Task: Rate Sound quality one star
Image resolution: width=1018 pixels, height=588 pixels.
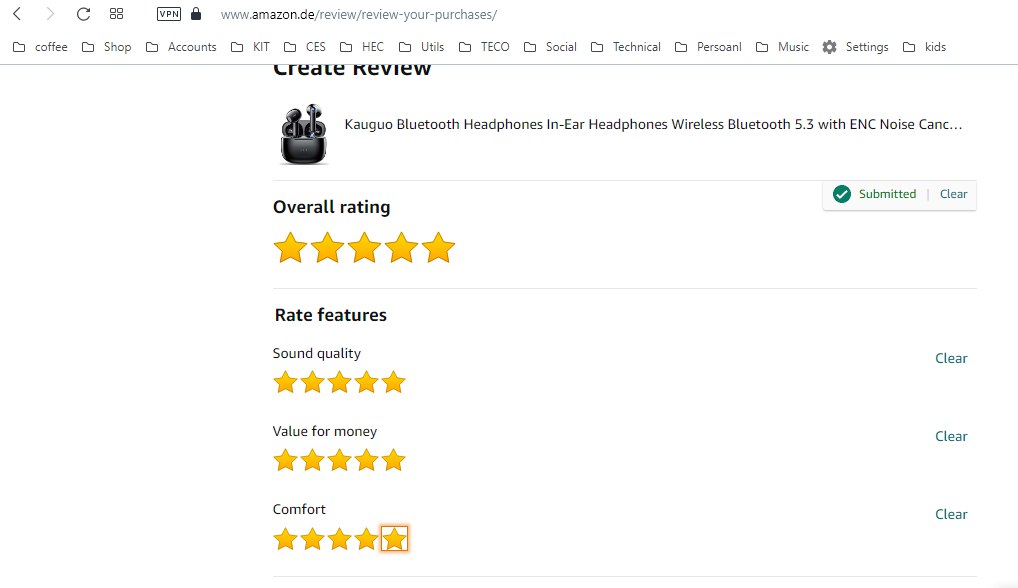Action: 285,382
